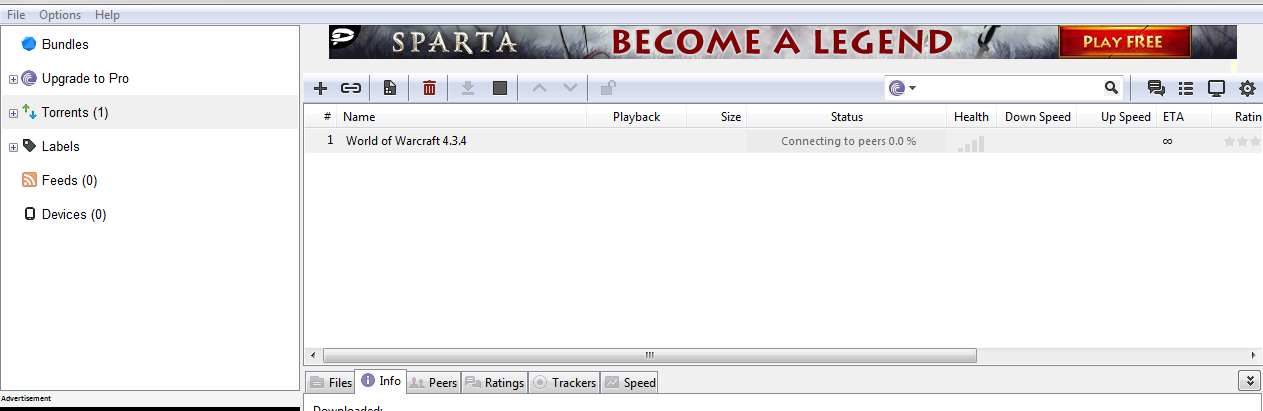Image resolution: width=1263 pixels, height=411 pixels.
Task: Sort by the Status column header
Action: tap(846, 116)
